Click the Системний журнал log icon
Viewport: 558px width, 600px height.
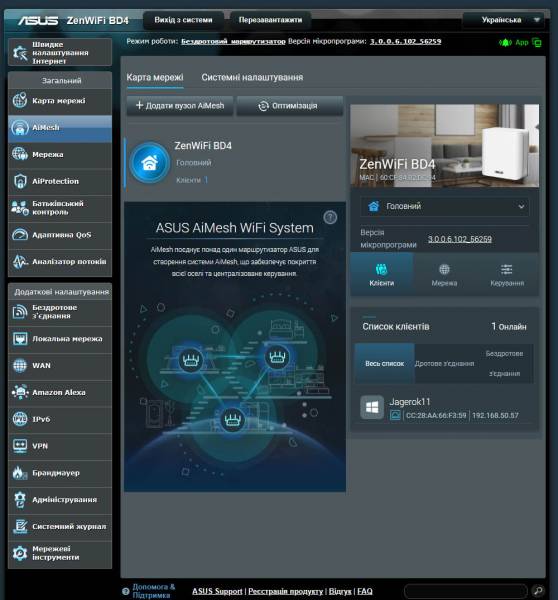[x=20, y=527]
